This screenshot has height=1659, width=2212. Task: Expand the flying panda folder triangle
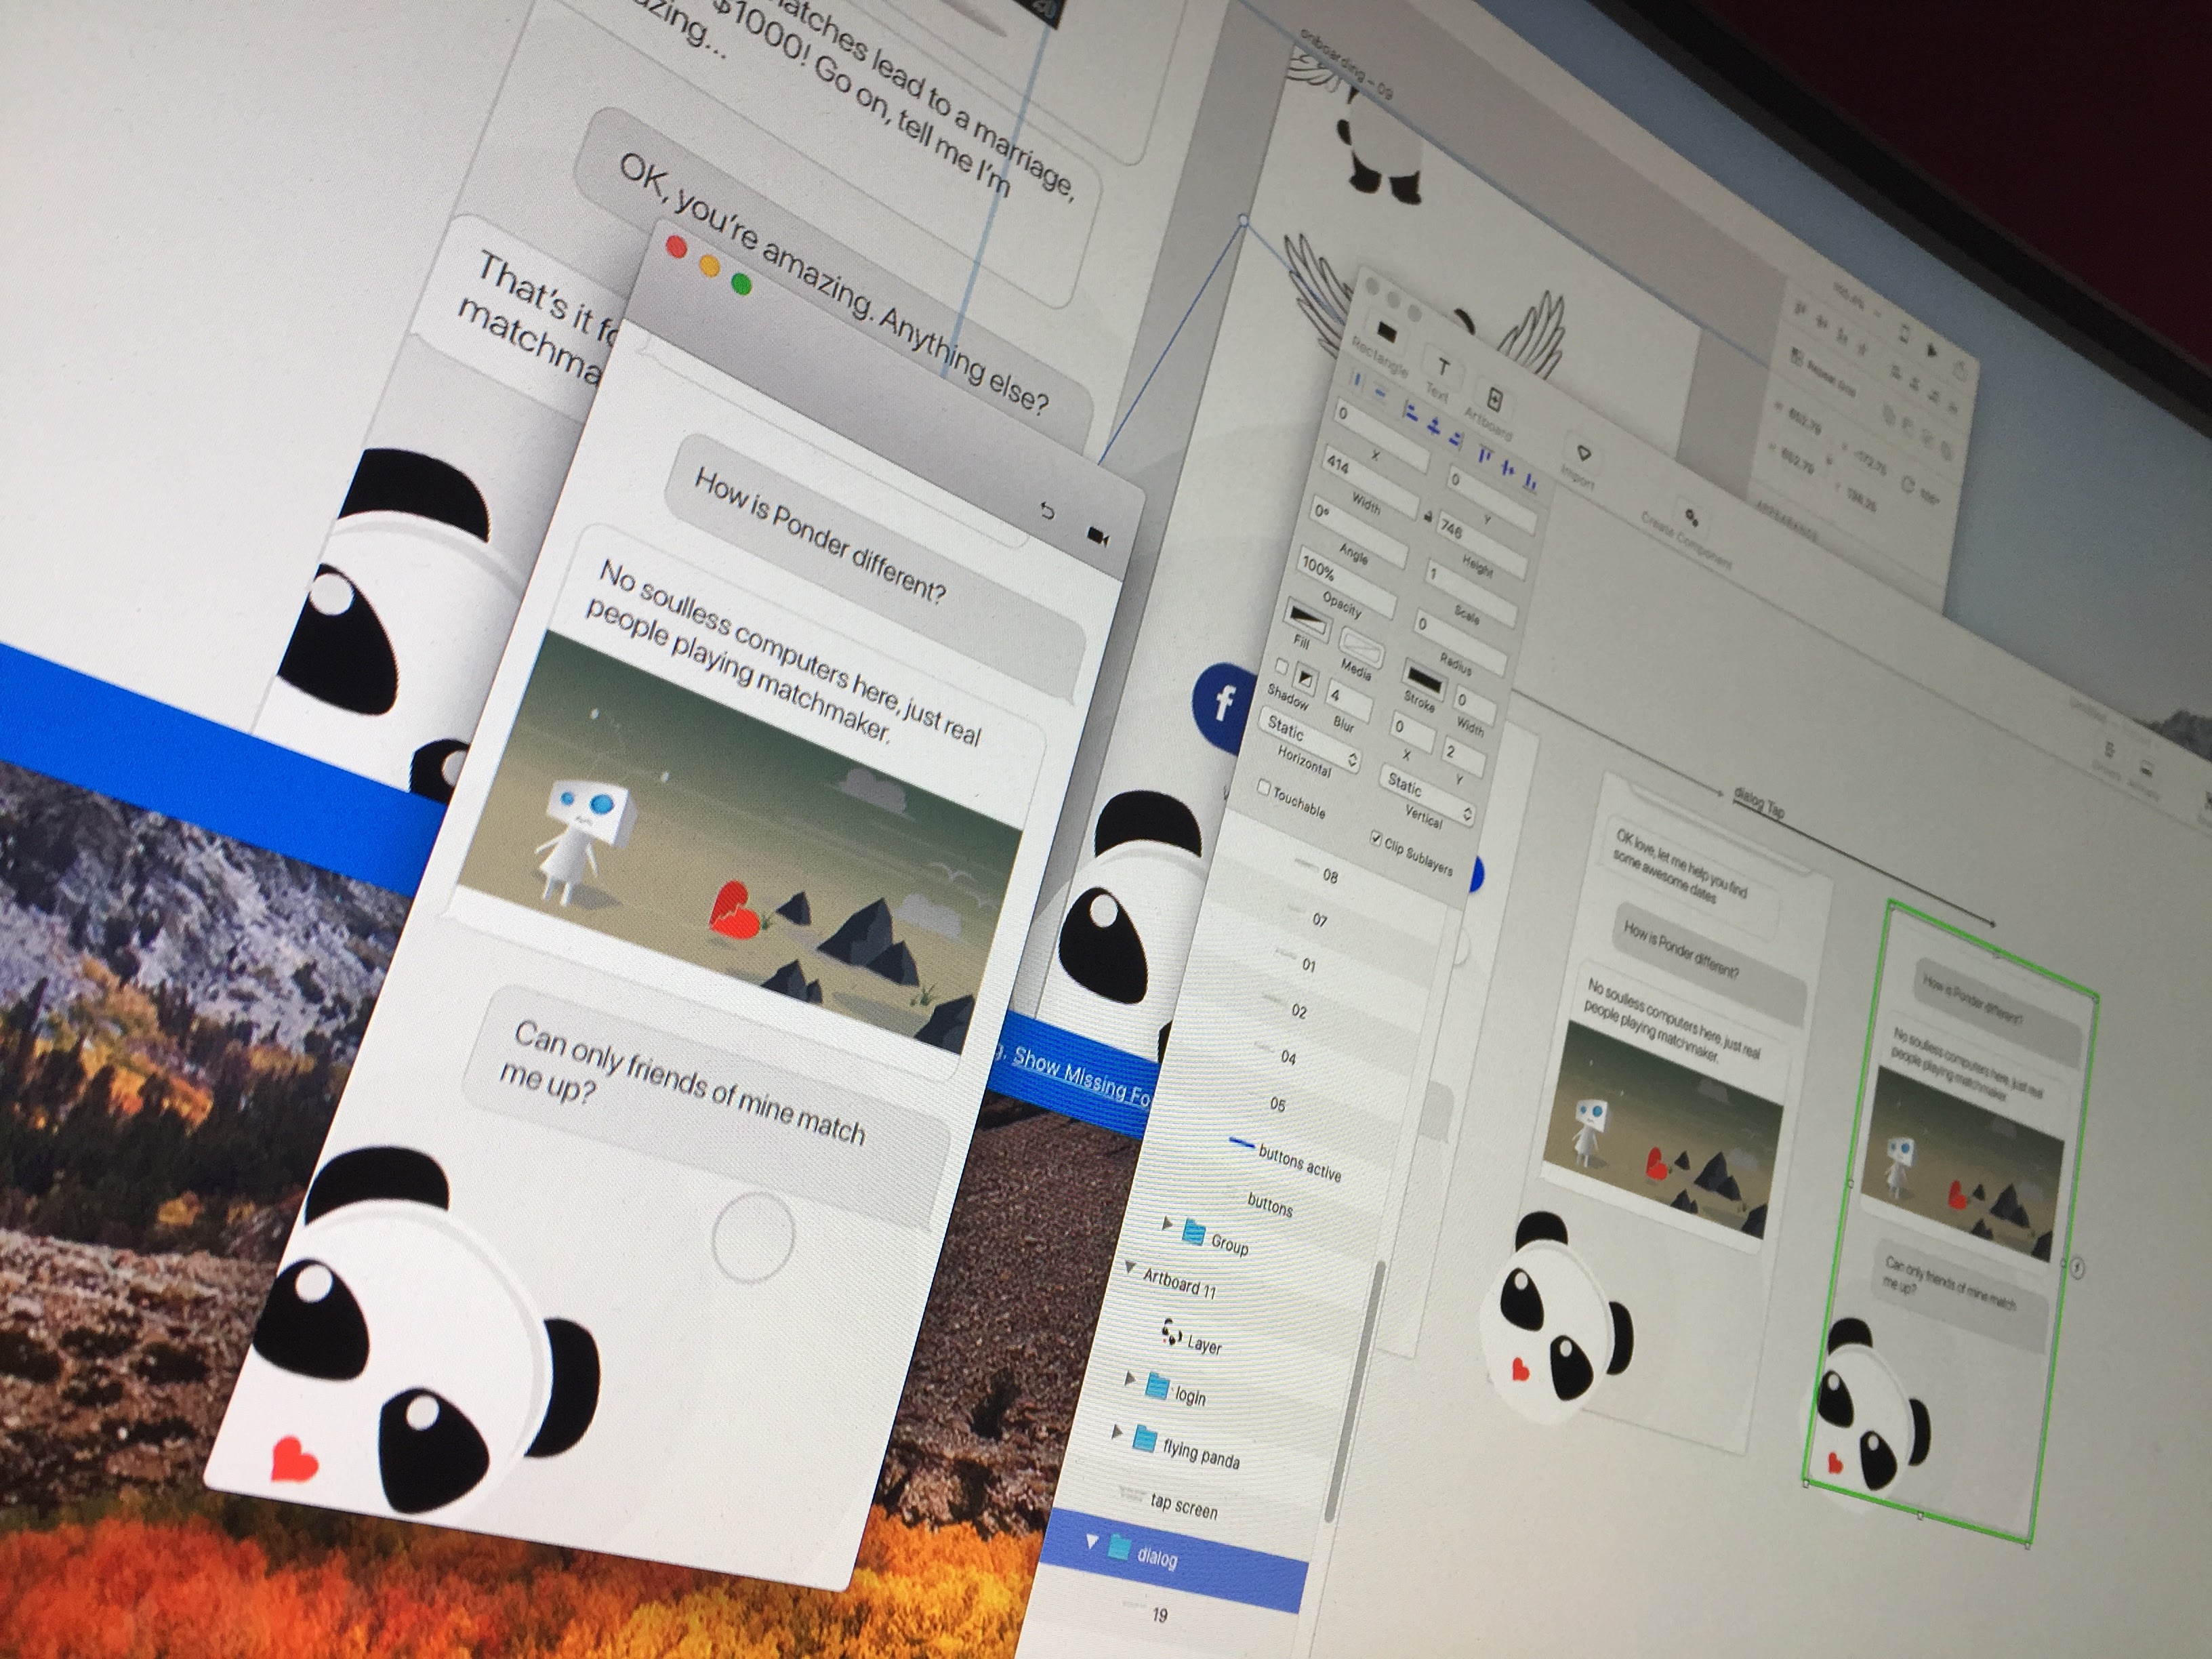tap(1117, 1432)
